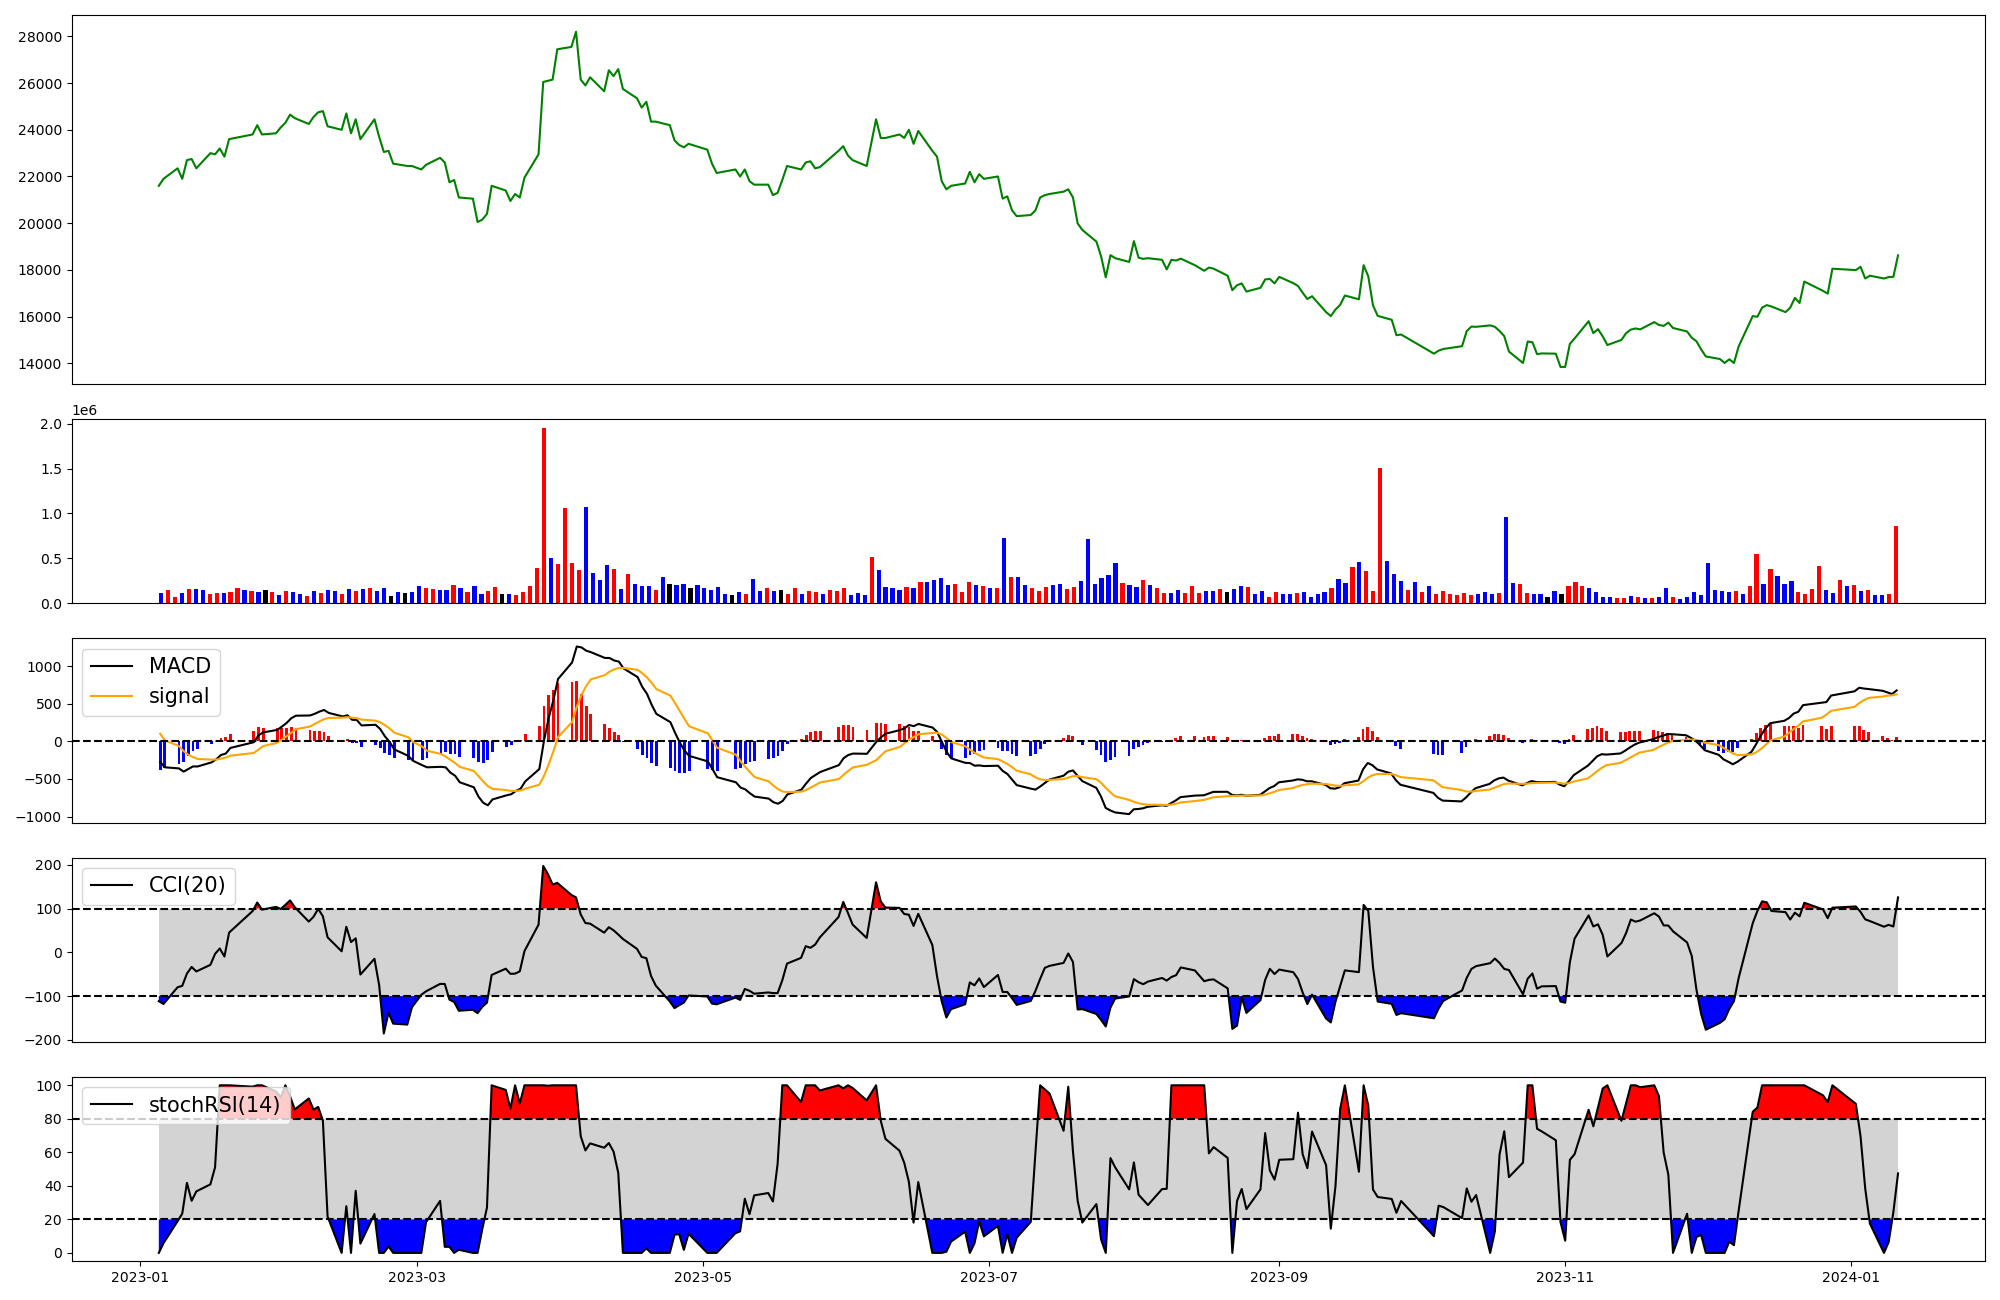Click the black line sample beside CCI(20) legend
2000x1300 pixels.
[x=112, y=886]
